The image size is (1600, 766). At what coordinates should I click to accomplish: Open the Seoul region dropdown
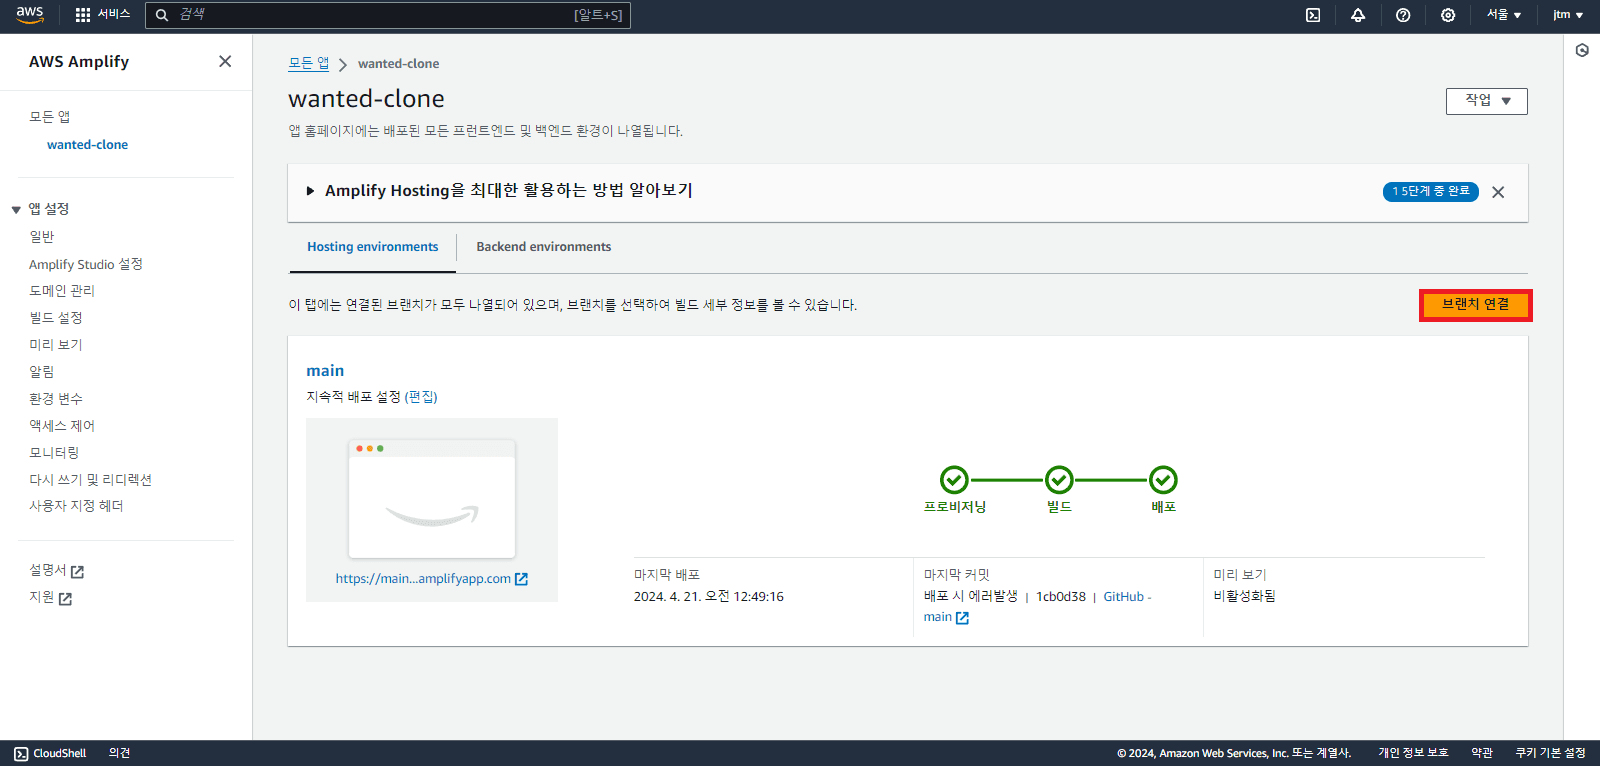click(1503, 15)
